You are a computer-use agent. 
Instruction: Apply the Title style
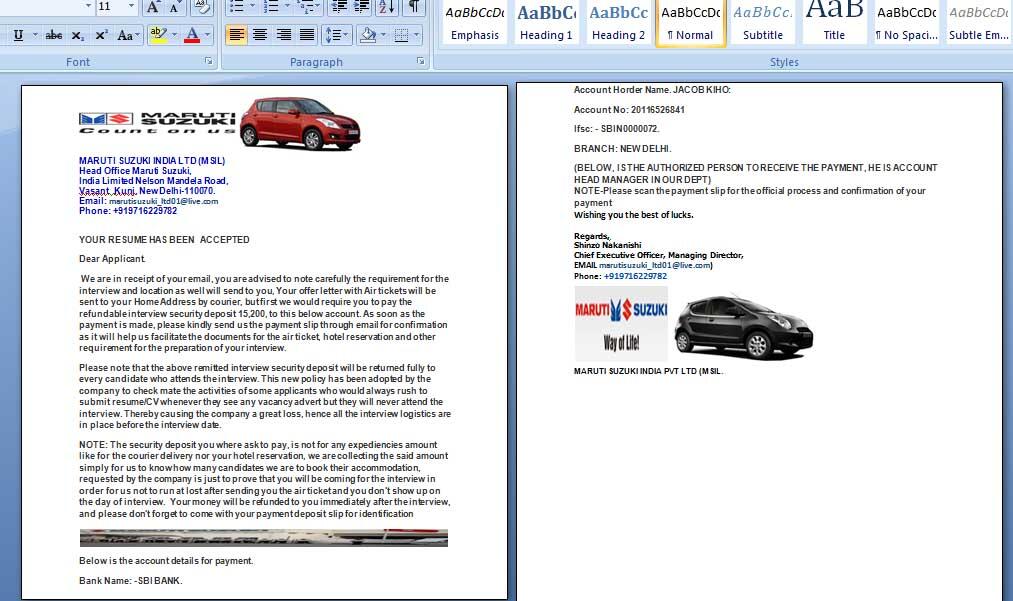tap(834, 23)
